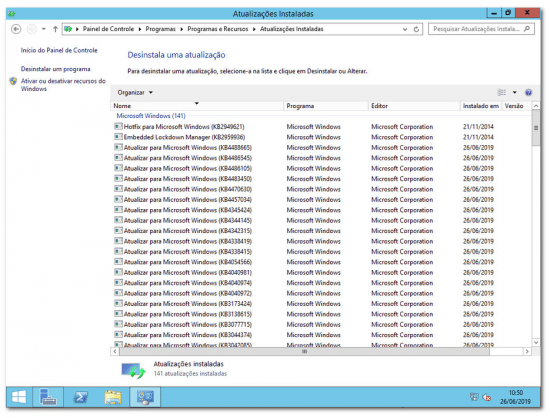Click the icon of the KB4040974 row
Screen dimensions: 550x418
click(118, 283)
